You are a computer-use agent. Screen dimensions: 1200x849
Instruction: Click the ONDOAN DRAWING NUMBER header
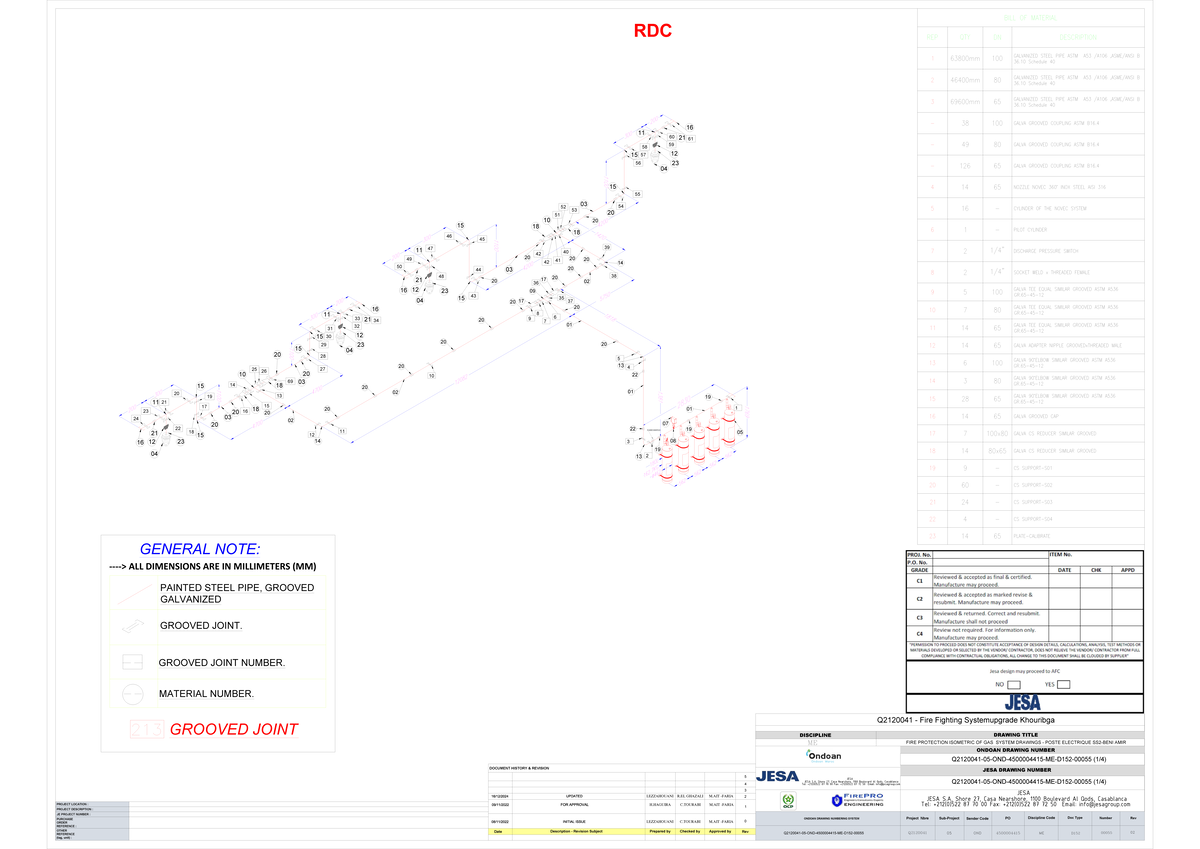point(1022,749)
